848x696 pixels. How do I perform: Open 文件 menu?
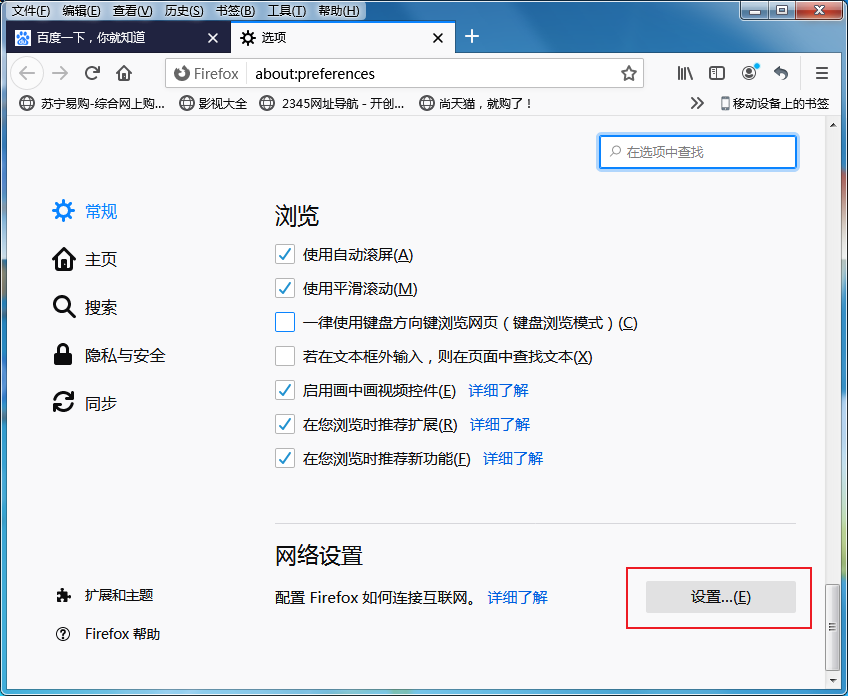(x=31, y=10)
